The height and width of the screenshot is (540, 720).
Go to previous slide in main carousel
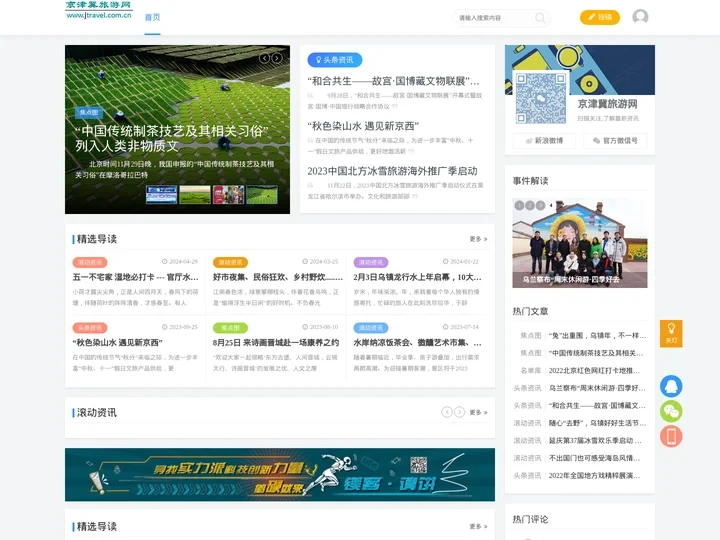(264, 58)
